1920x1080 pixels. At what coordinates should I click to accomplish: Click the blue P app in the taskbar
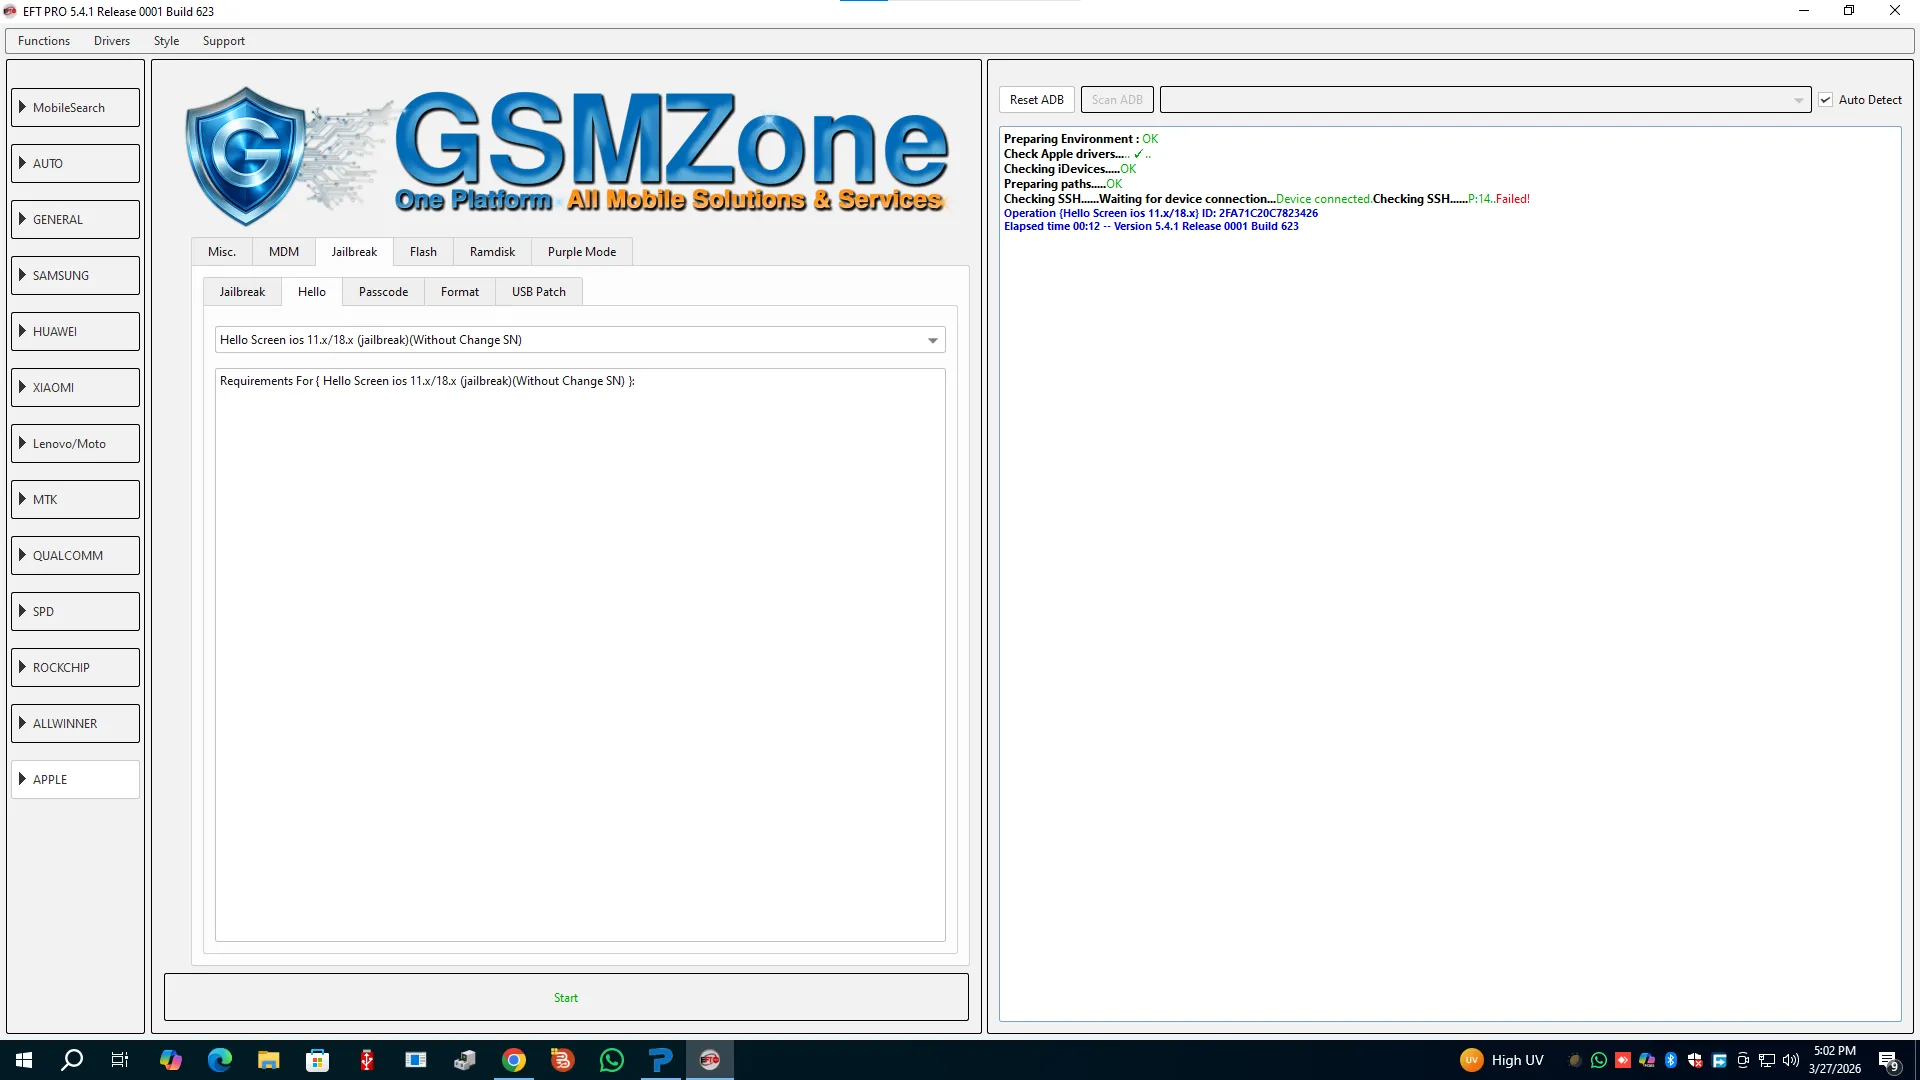660,1060
